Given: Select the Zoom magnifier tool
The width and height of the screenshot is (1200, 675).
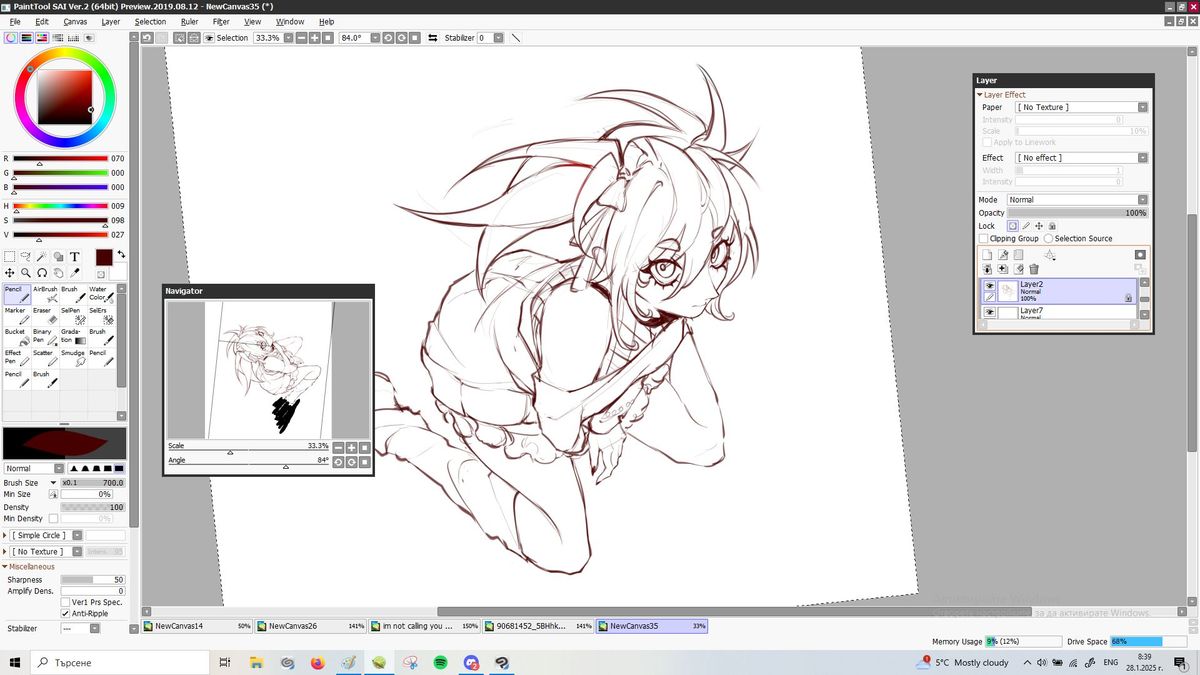Looking at the screenshot, I should pyautogui.click(x=26, y=272).
